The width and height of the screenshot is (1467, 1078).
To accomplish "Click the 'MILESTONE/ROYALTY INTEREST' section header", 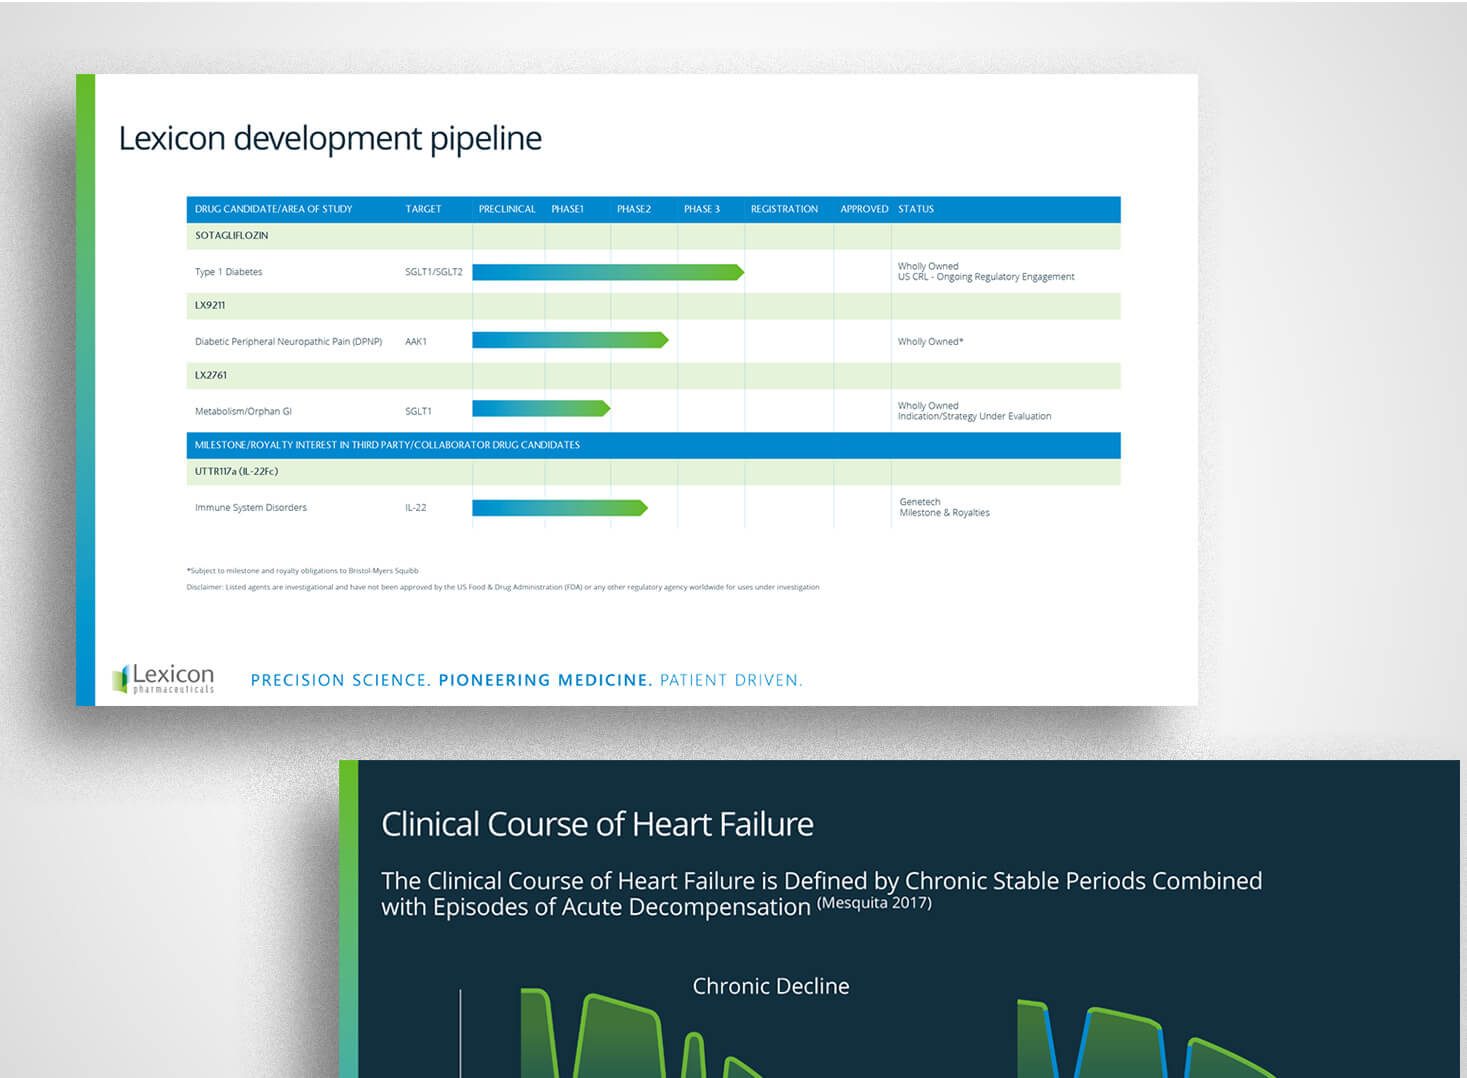I will (387, 445).
